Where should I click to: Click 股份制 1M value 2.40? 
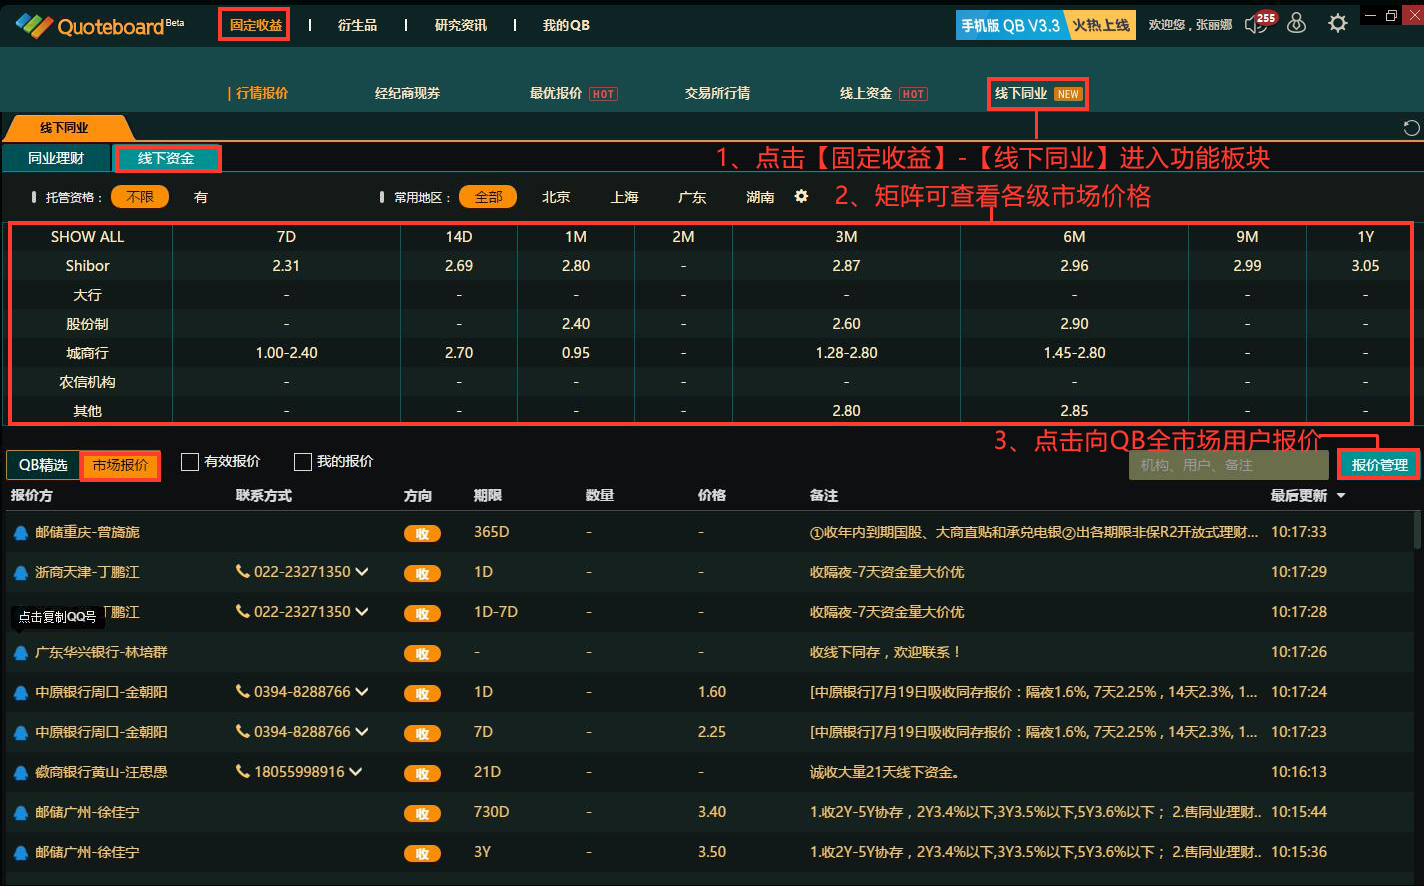(x=576, y=324)
